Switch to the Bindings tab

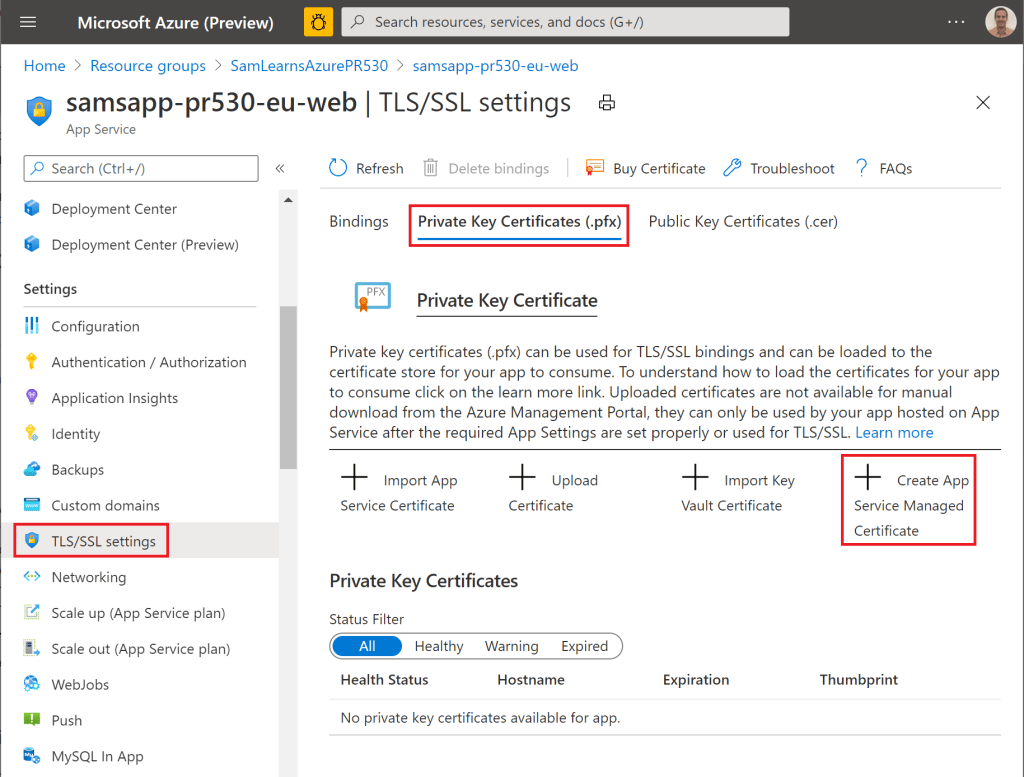pos(358,221)
